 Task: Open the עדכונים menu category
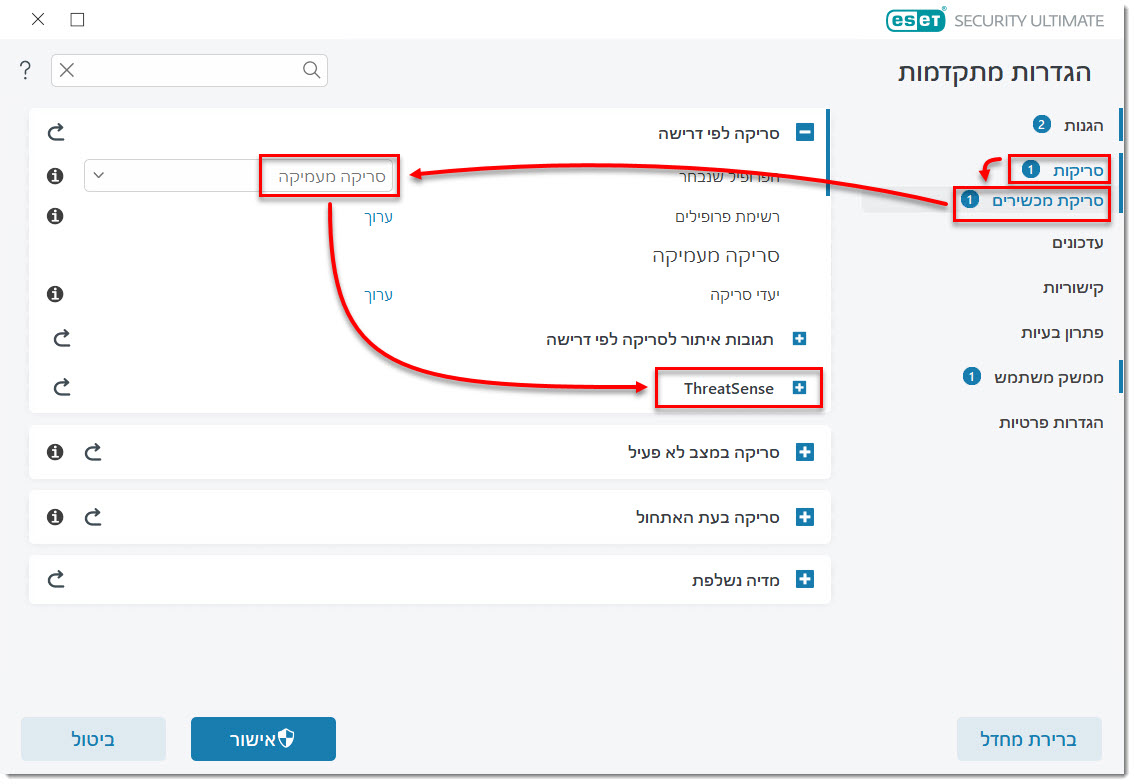(x=1078, y=242)
